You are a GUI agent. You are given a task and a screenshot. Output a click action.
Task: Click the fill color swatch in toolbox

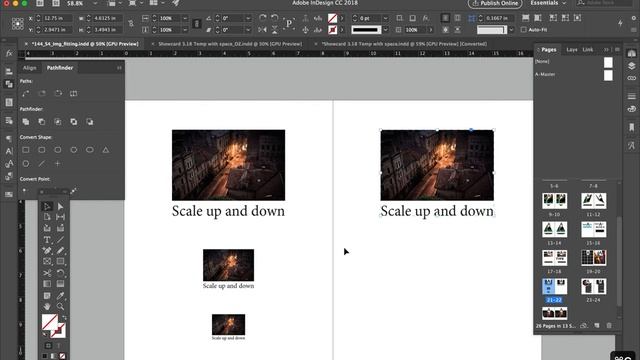click(49, 322)
